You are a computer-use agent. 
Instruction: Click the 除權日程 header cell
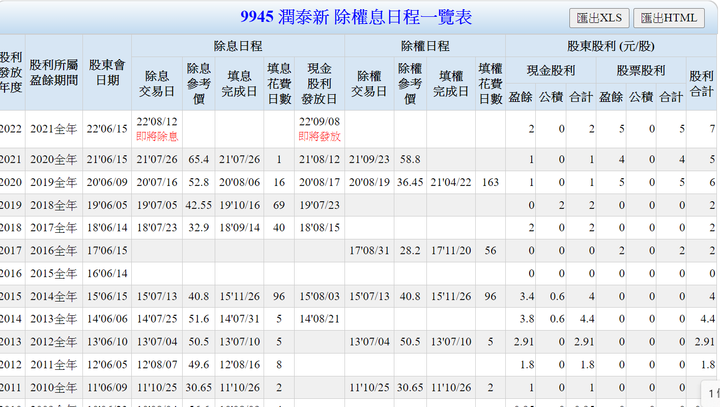coord(425,46)
